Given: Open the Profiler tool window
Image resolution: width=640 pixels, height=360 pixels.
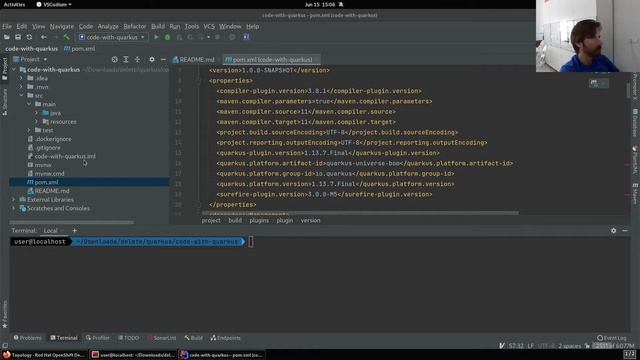Looking at the screenshot, I should (x=98, y=338).
